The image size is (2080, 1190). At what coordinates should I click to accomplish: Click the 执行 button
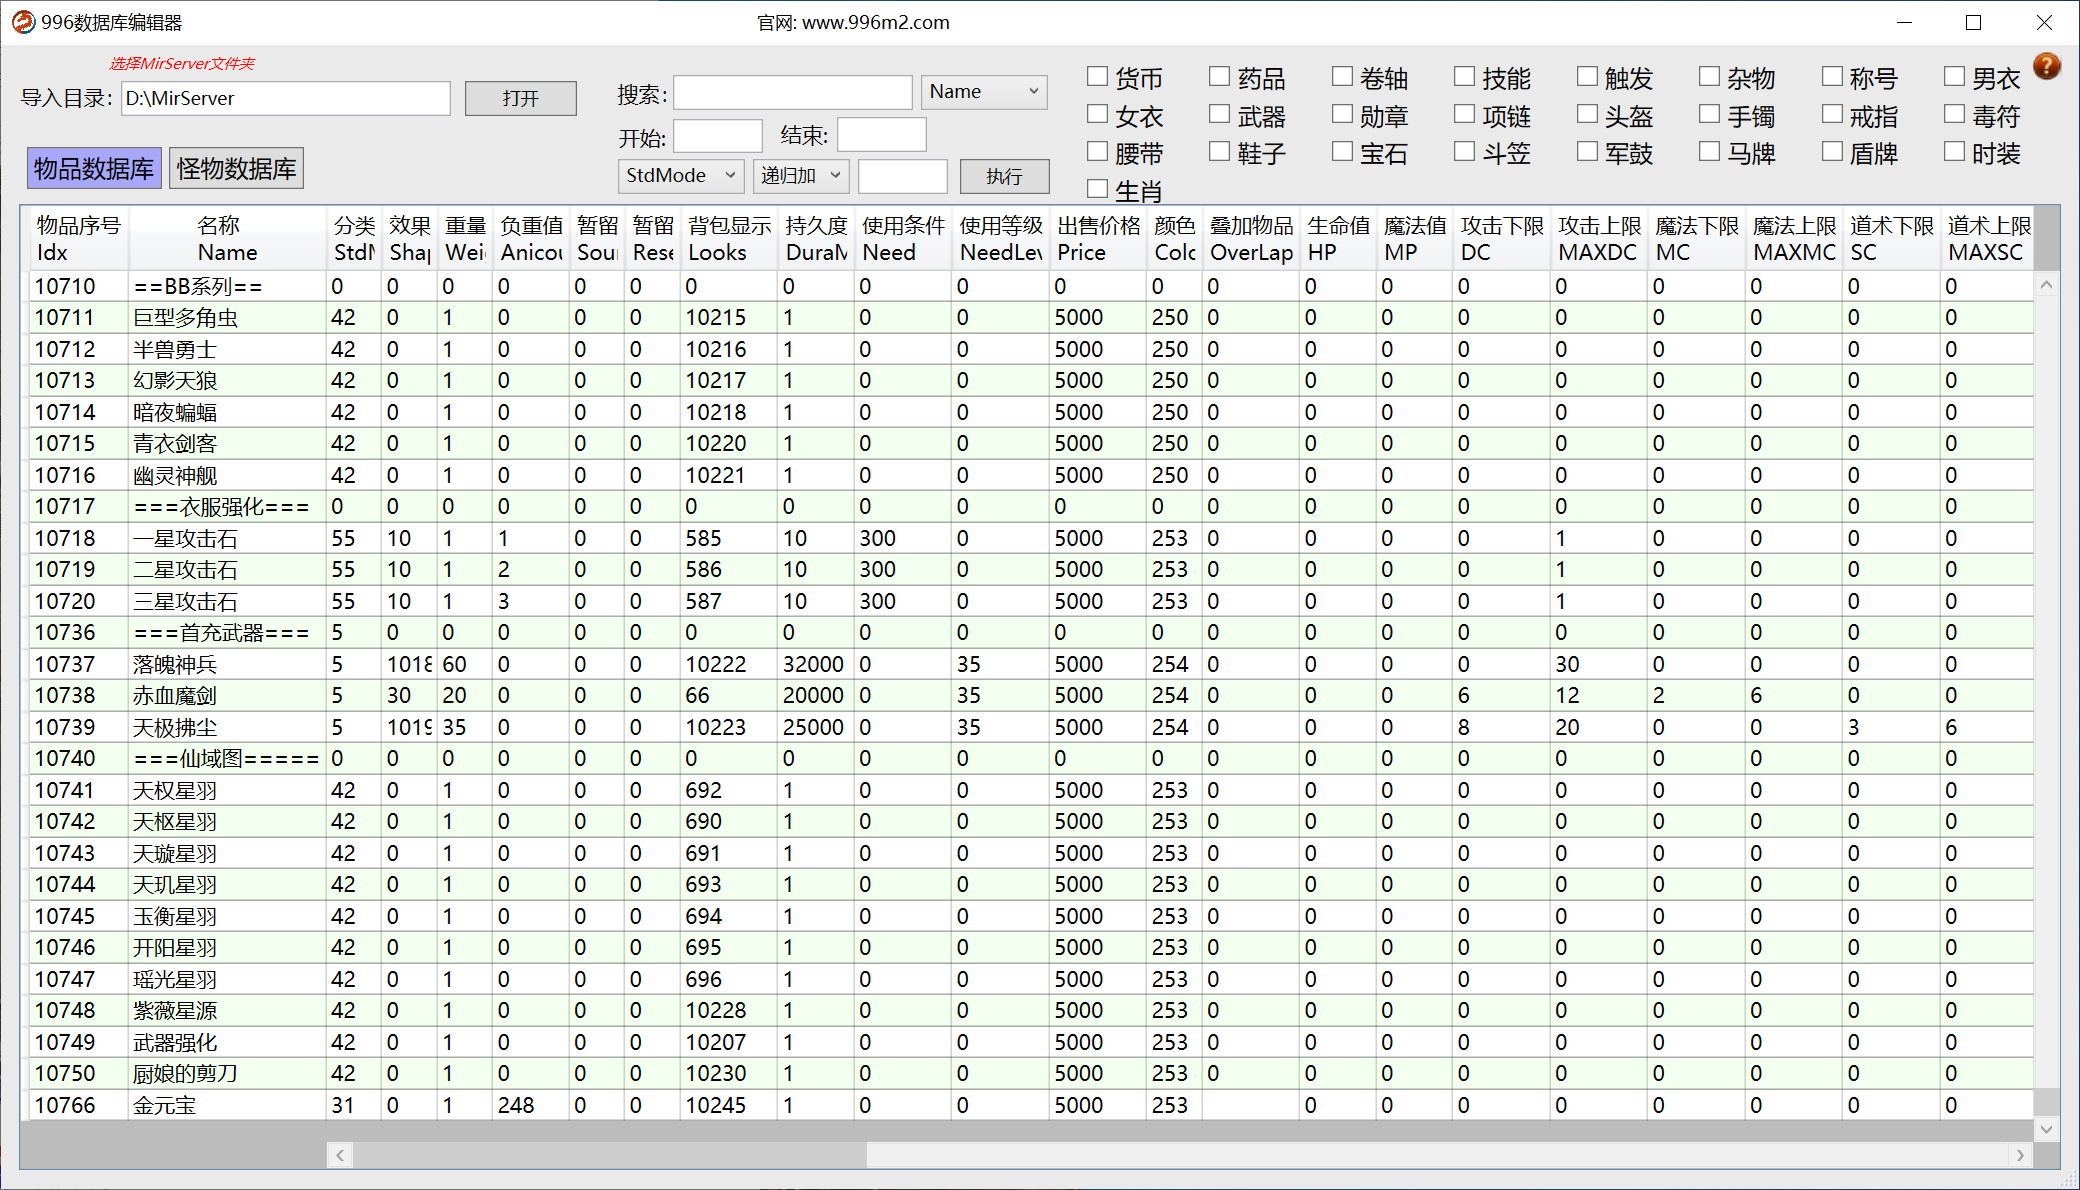pyautogui.click(x=1005, y=176)
